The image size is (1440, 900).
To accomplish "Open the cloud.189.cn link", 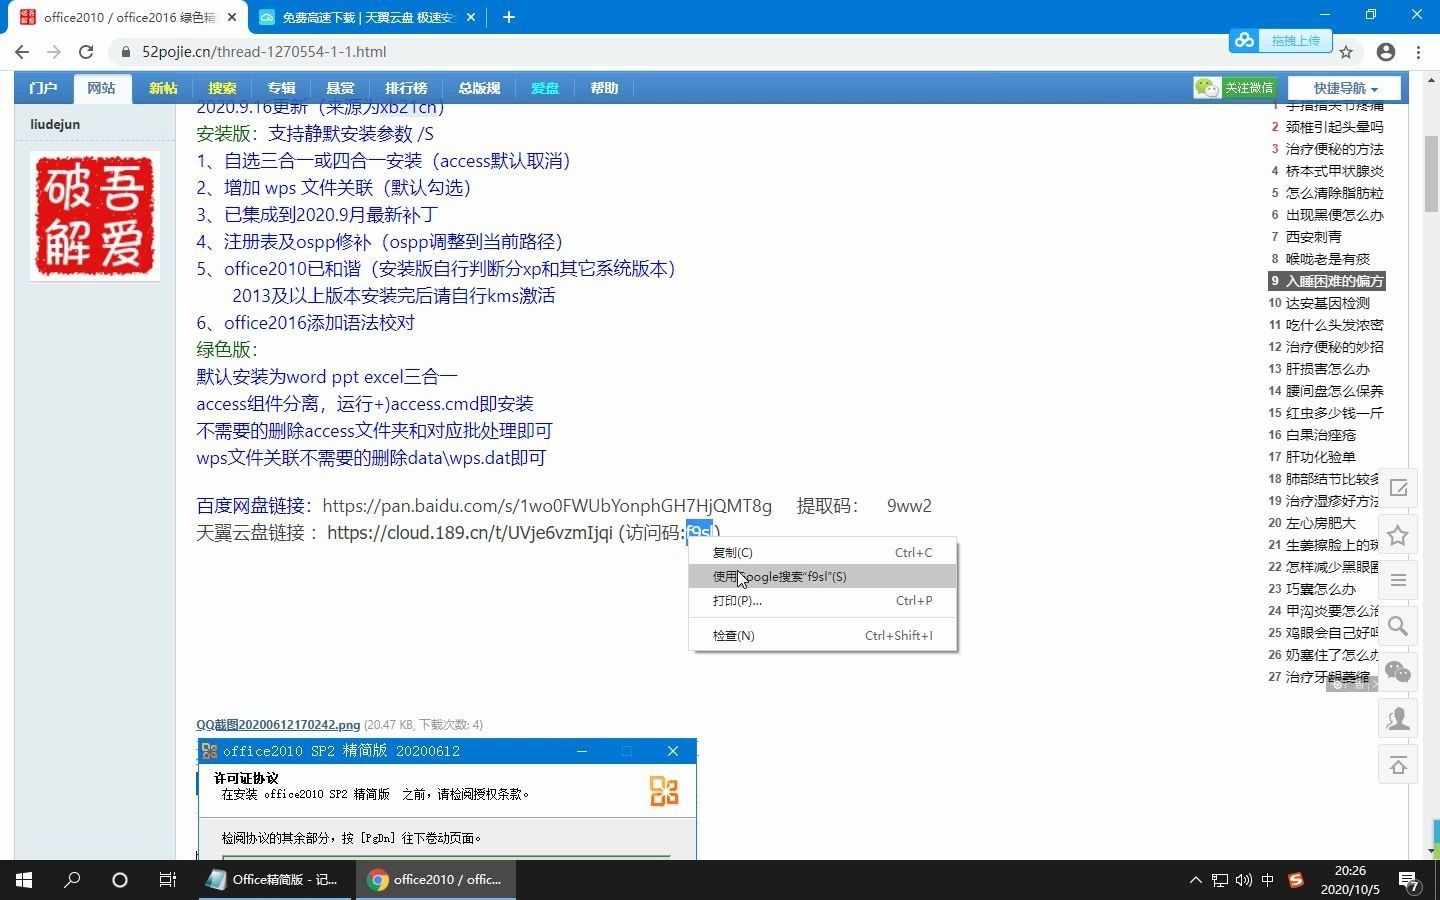I will coord(469,533).
